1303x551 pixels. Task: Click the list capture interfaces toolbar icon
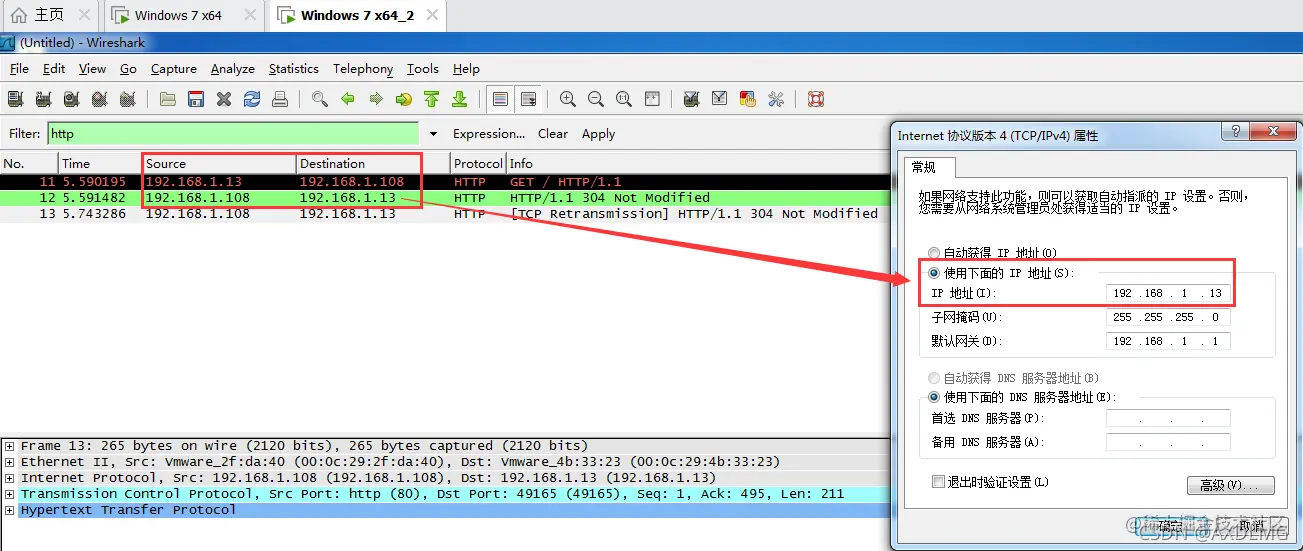coord(15,99)
